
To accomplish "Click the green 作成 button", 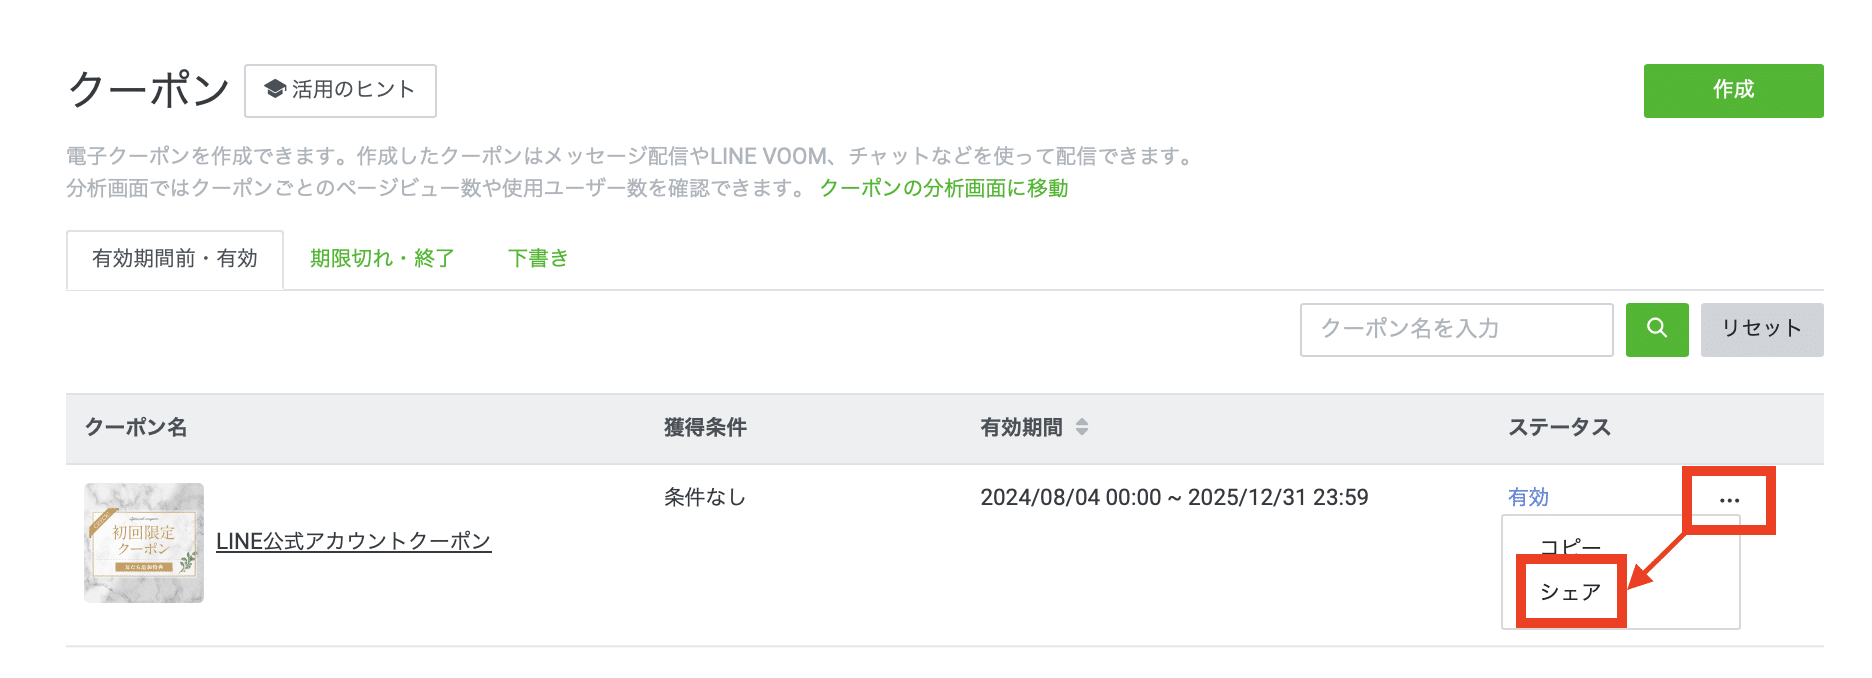I will click(x=1732, y=90).
